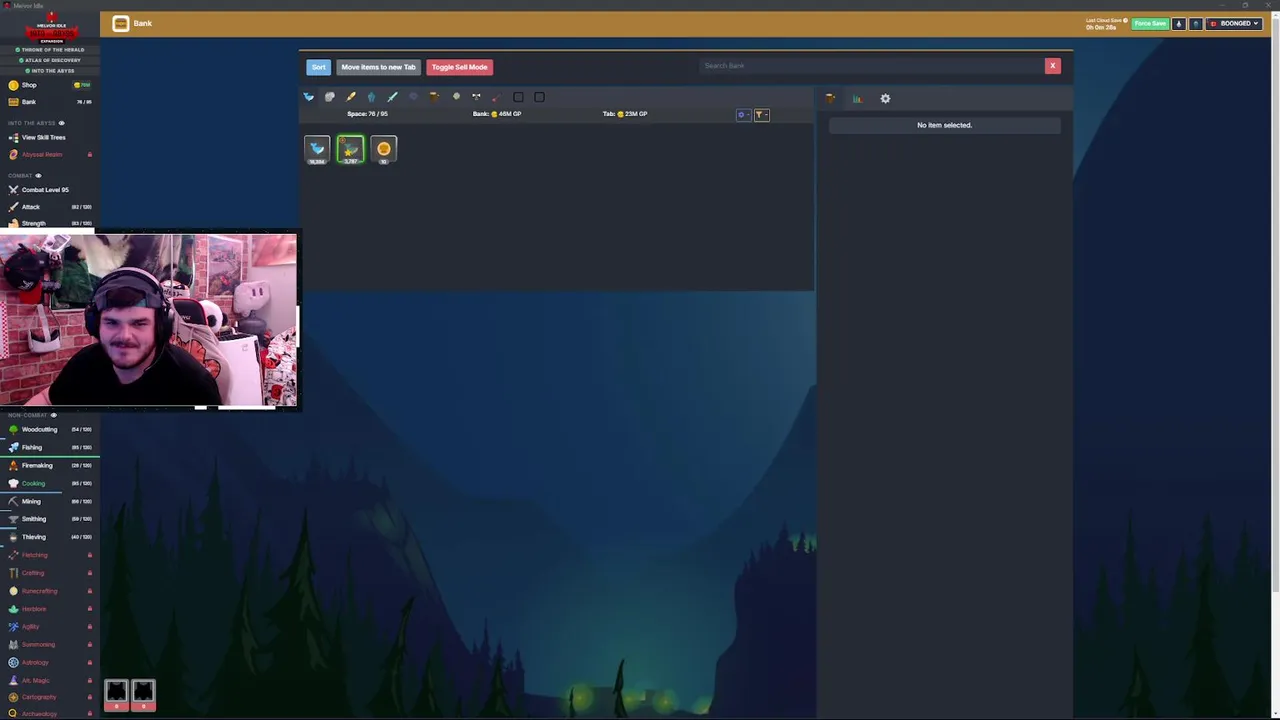The height and width of the screenshot is (720, 1280).
Task: Open the Mining skill
Action: point(48,502)
